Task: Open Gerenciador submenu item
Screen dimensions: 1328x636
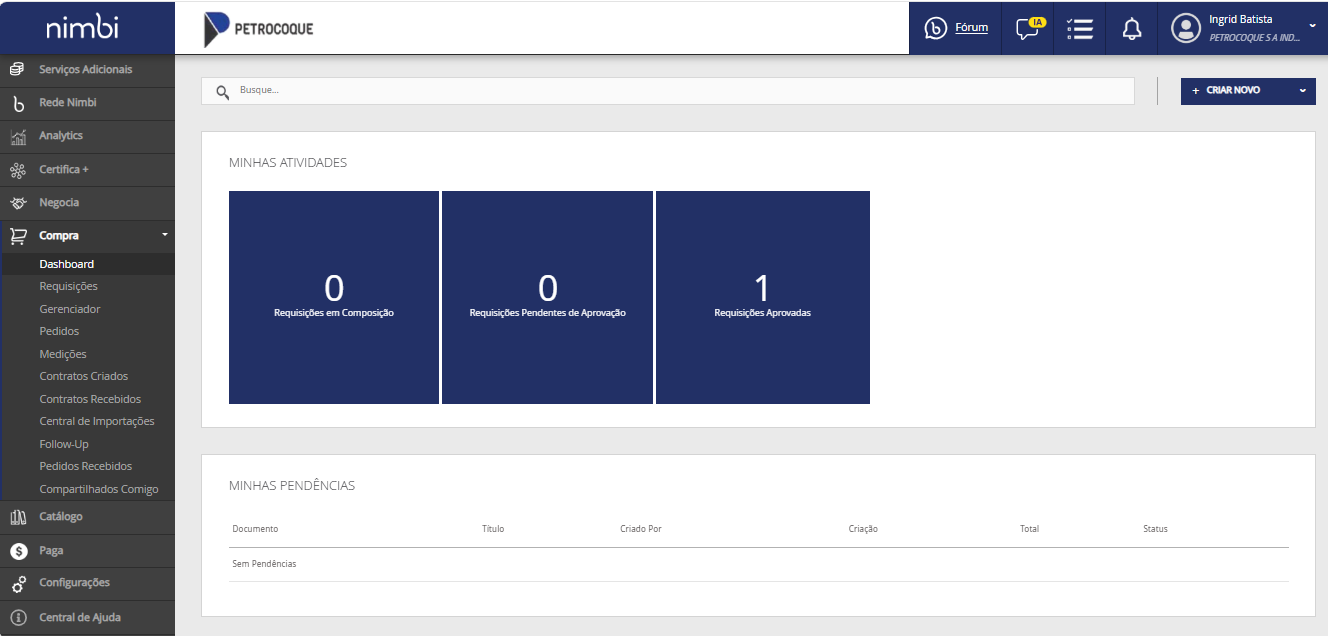Action: click(x=70, y=309)
